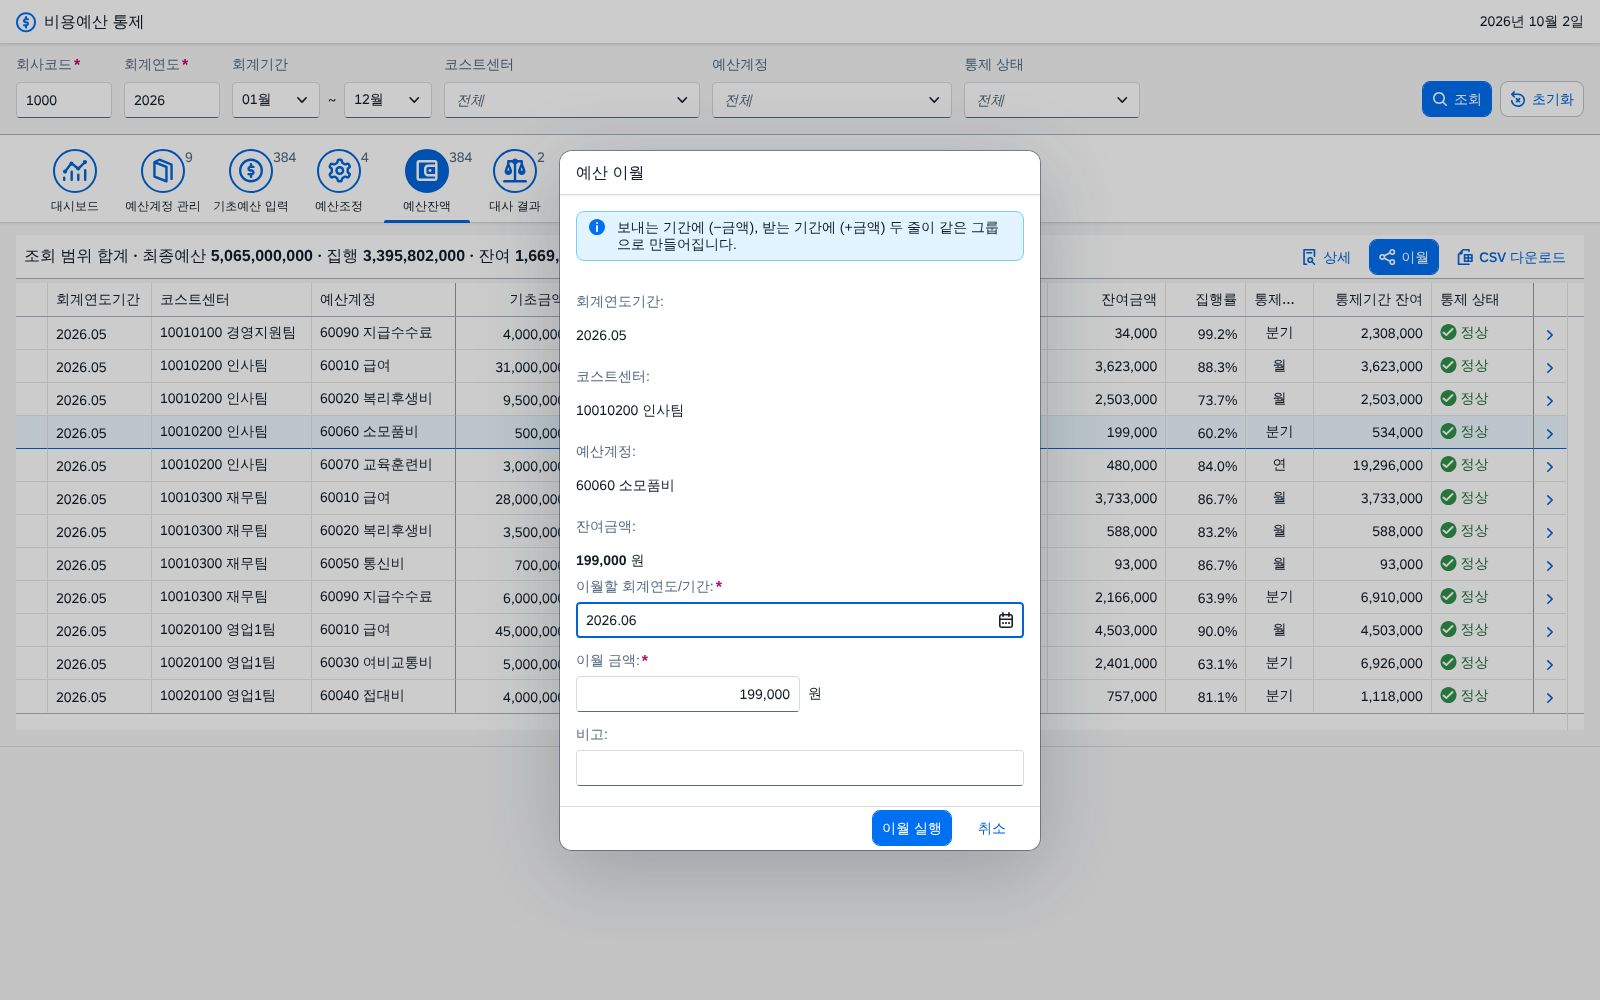Click the 비고 remarks field

click(800, 768)
